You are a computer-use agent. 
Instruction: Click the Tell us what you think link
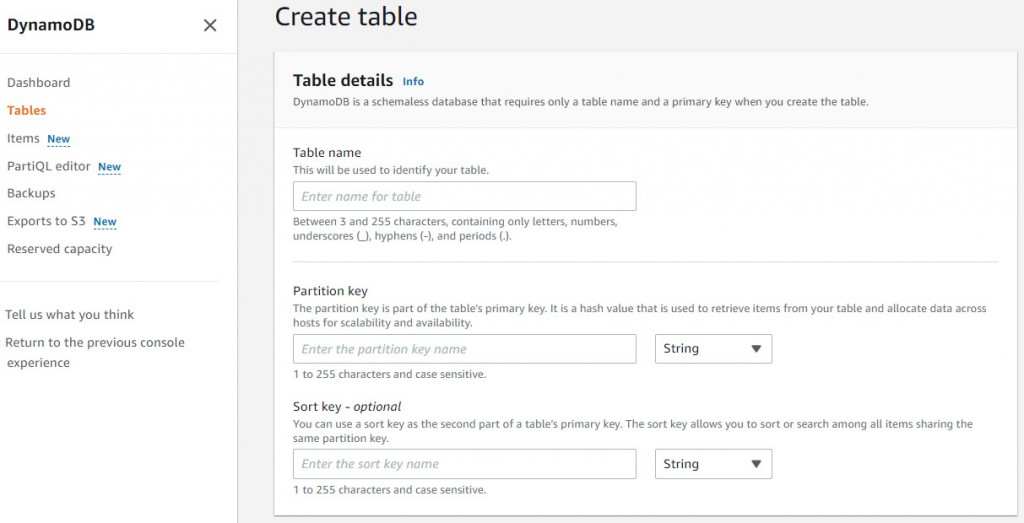click(x=69, y=314)
